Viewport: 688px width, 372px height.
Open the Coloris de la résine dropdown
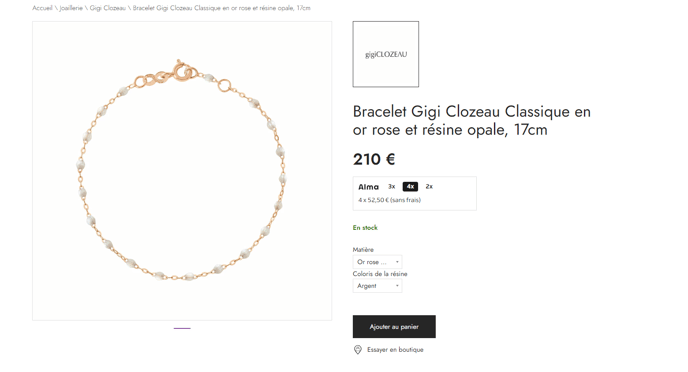point(377,286)
